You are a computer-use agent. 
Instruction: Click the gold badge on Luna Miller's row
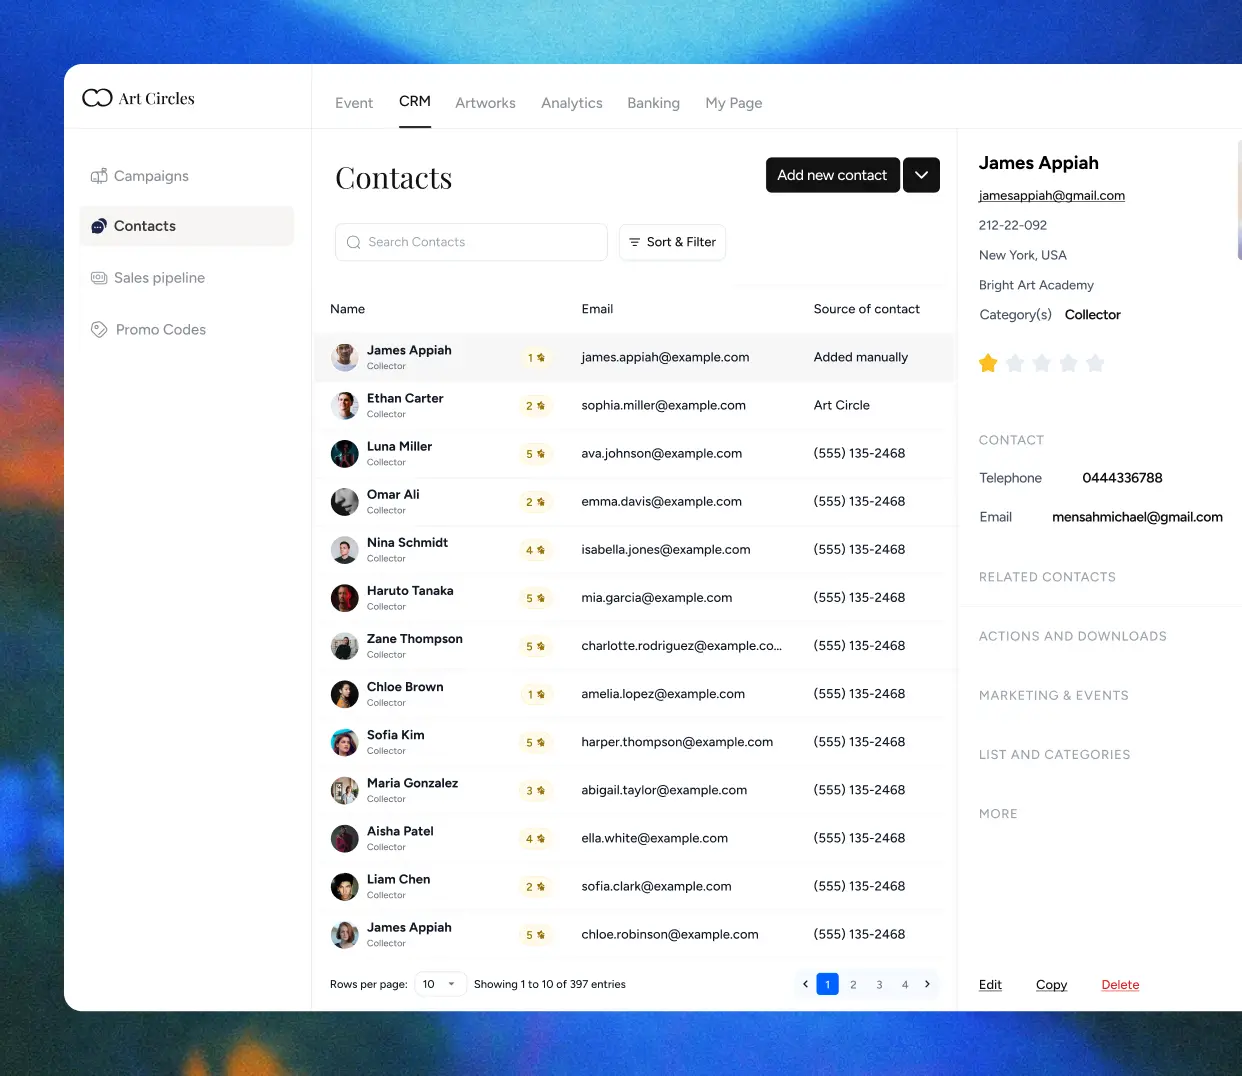(x=536, y=453)
